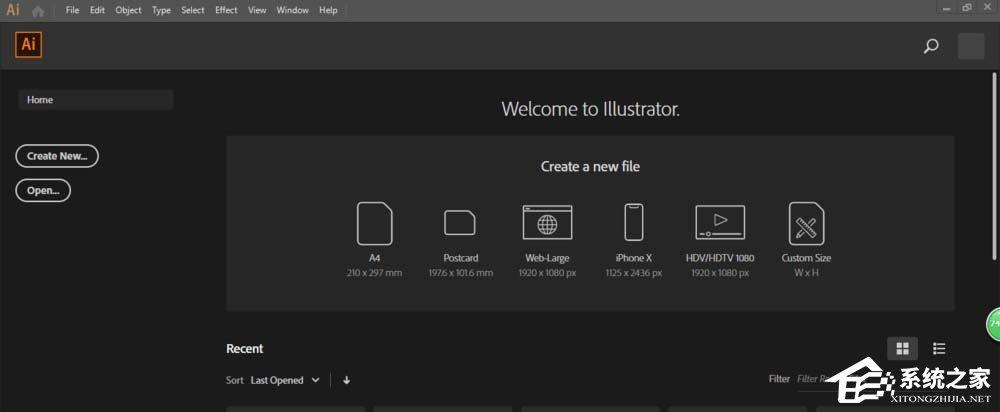
Task: Click the restore window button
Action: click(967, 7)
